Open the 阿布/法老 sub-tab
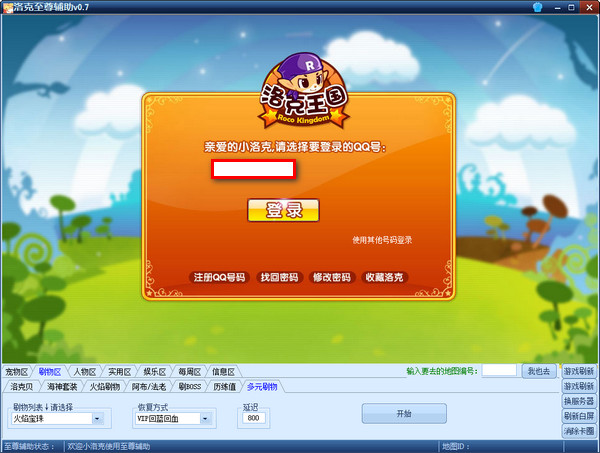600x453 pixels. [x=149, y=386]
